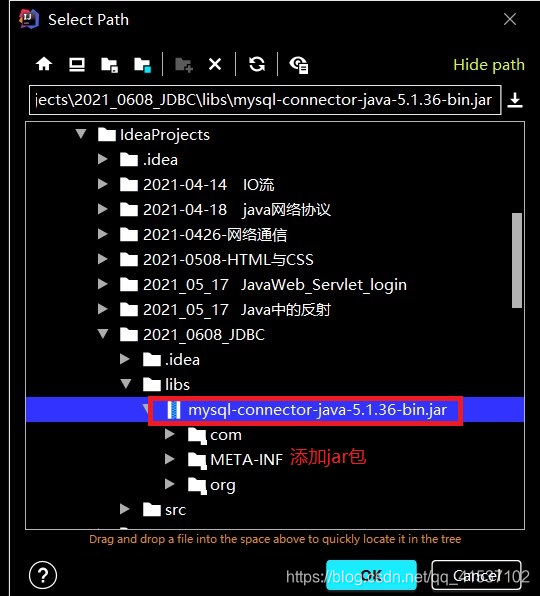This screenshot has height=596, width=540.
Task: Expand the JavaWeb_Servlet_login folder arrow
Action: [x=103, y=284]
